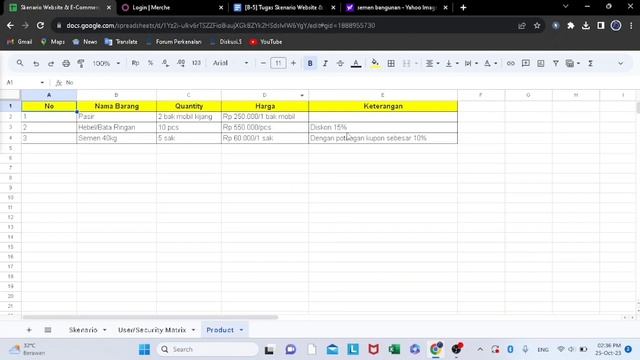Open the Windows Start menu
Screen dimensions: 640x360
coord(144,349)
